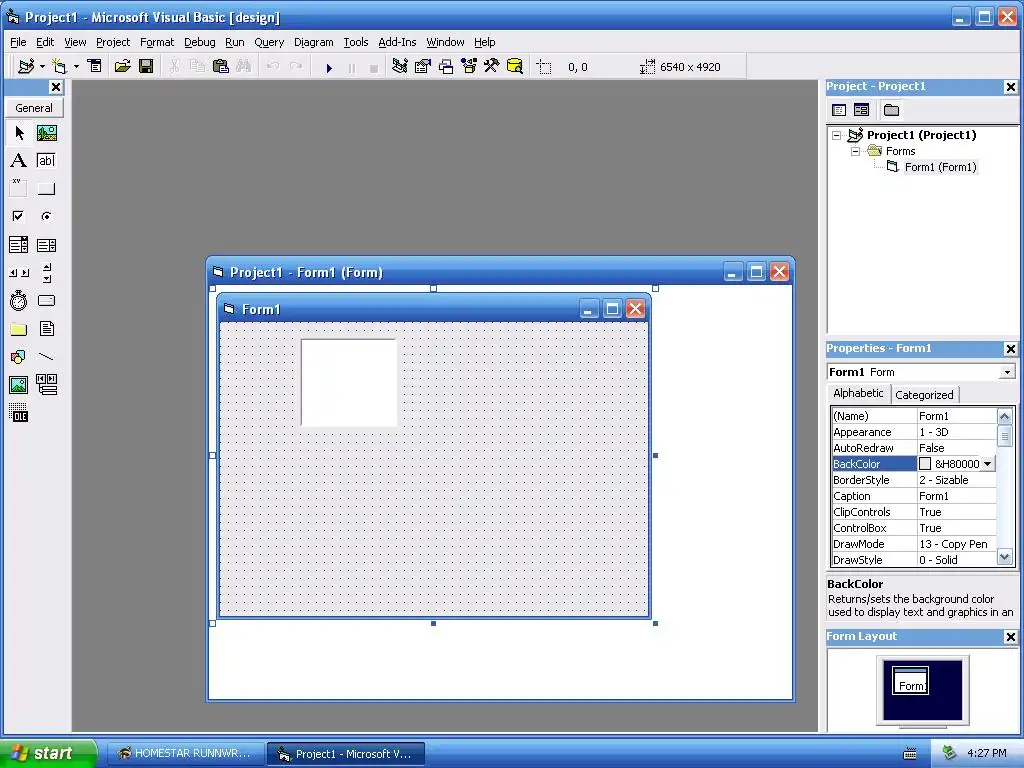Image resolution: width=1024 pixels, height=768 pixels.
Task: Click the BackColor color swatch
Action: pyautogui.click(x=925, y=464)
